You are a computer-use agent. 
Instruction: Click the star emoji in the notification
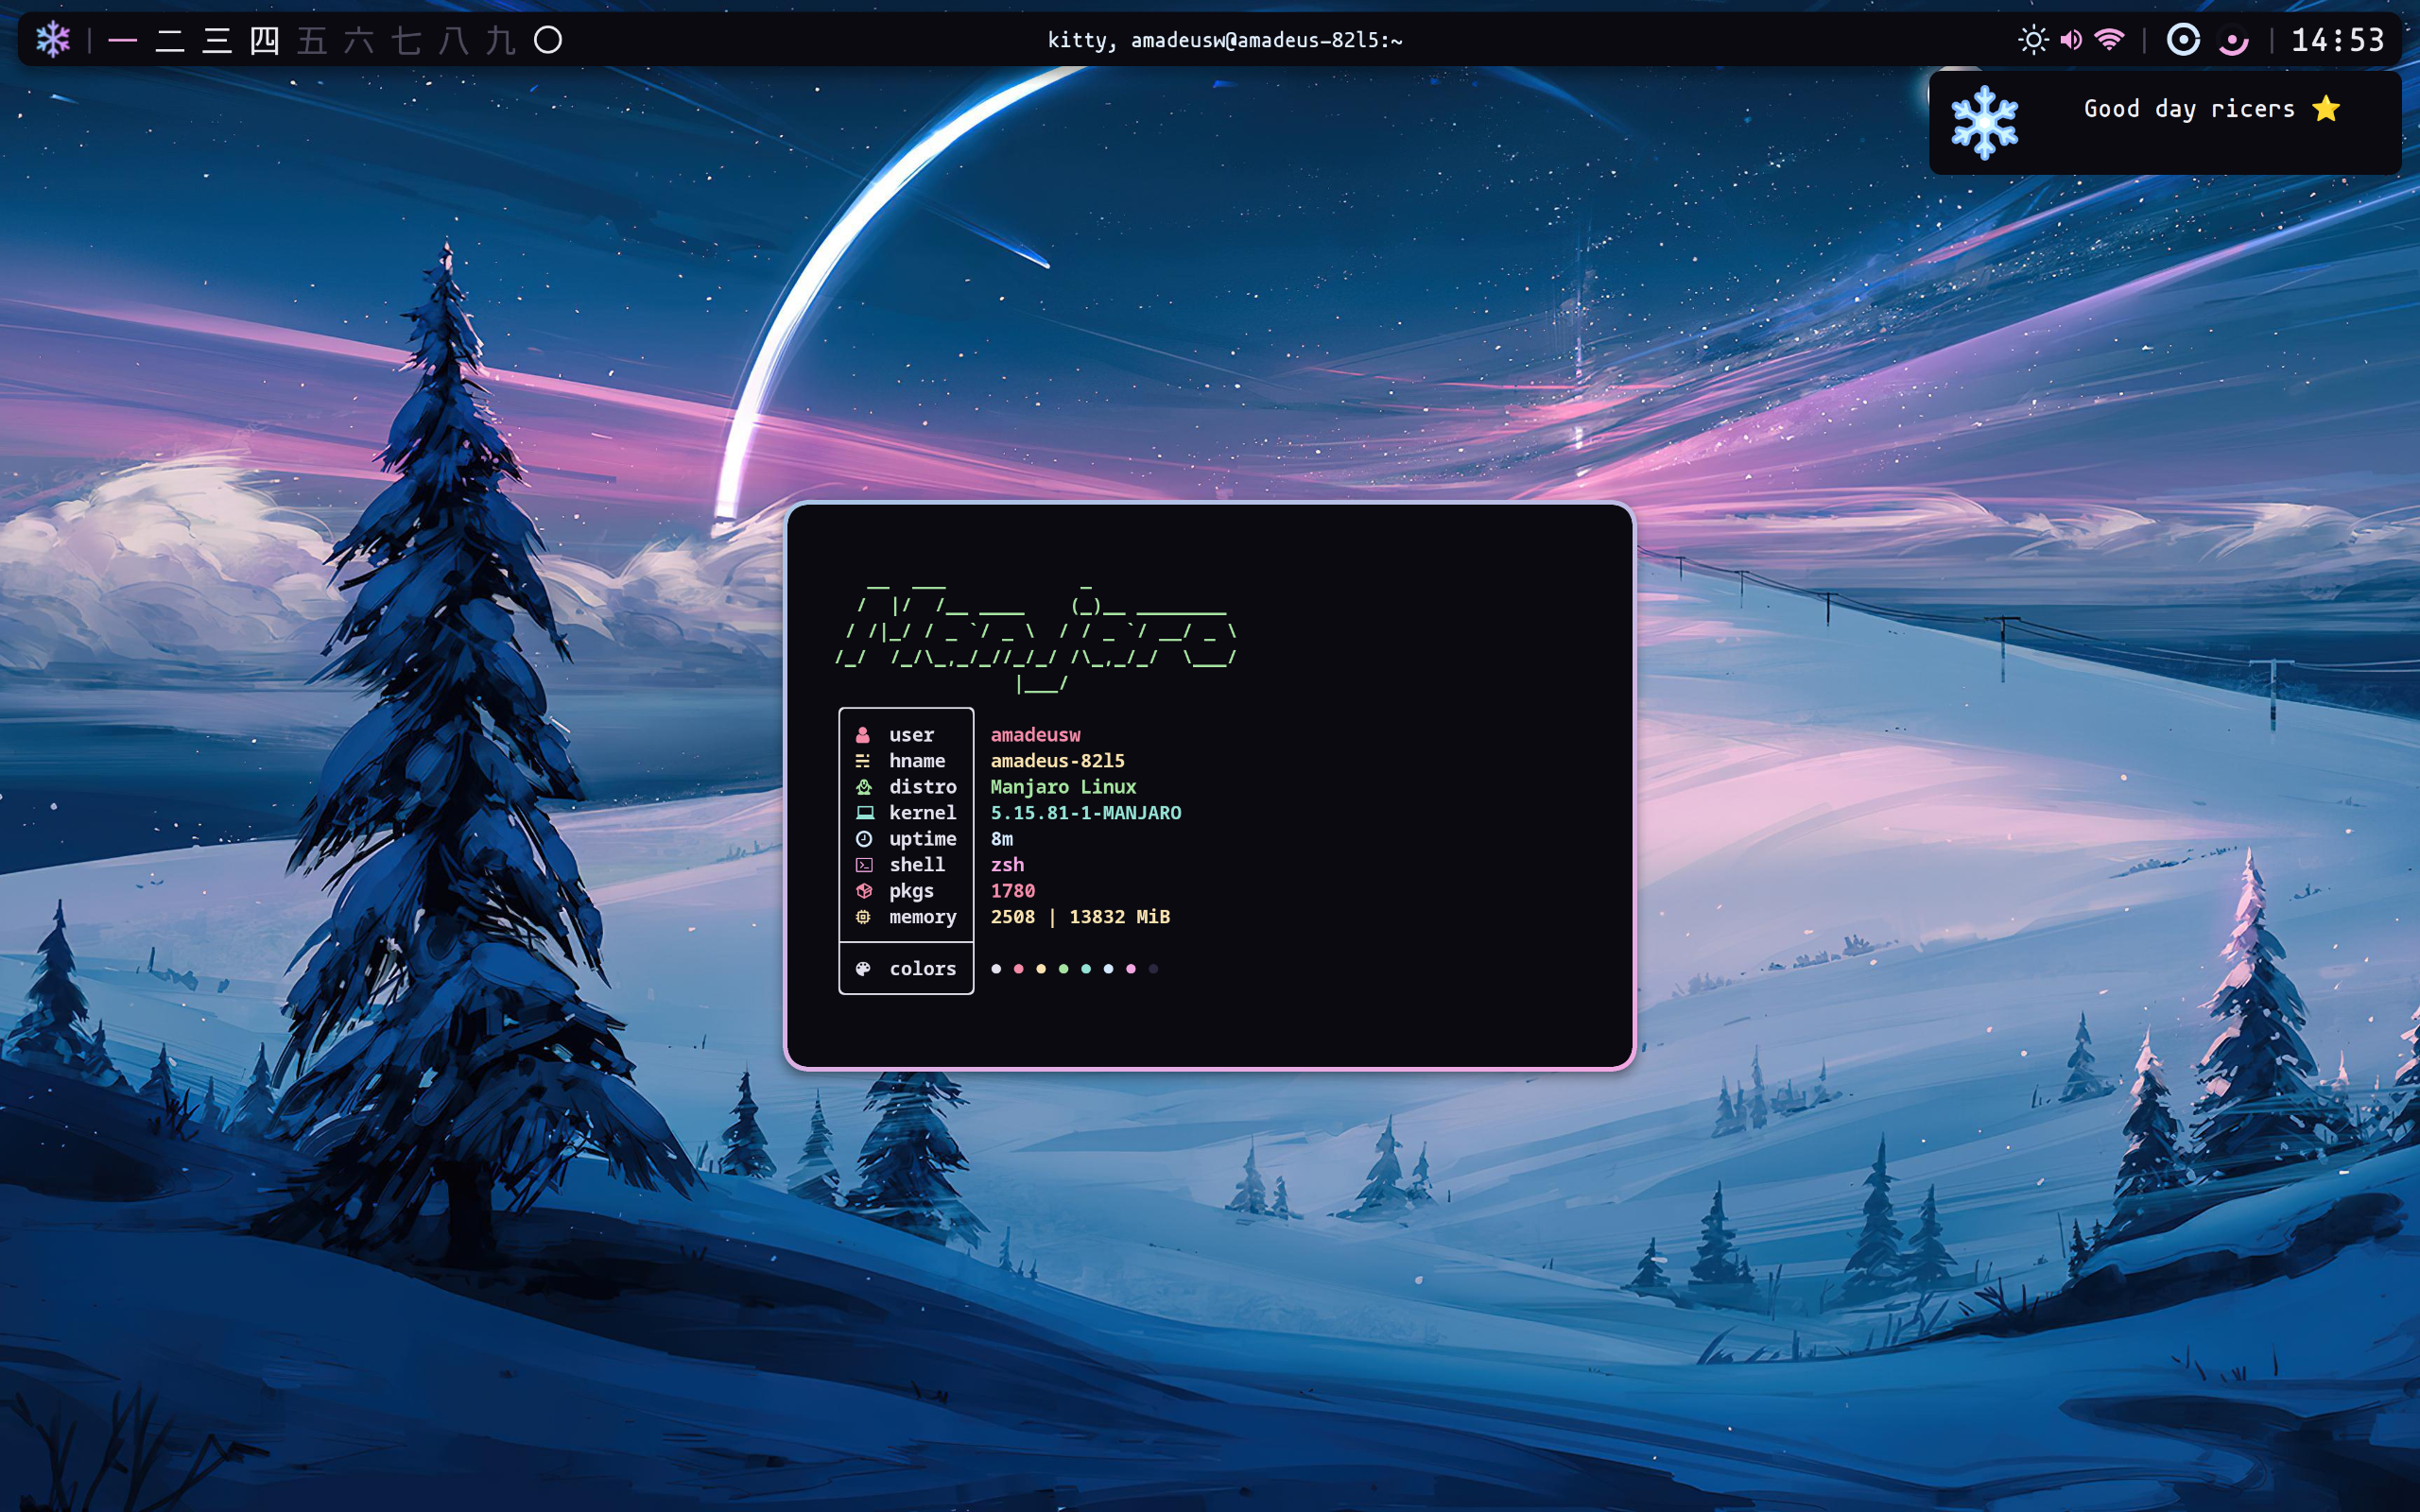tap(2326, 108)
